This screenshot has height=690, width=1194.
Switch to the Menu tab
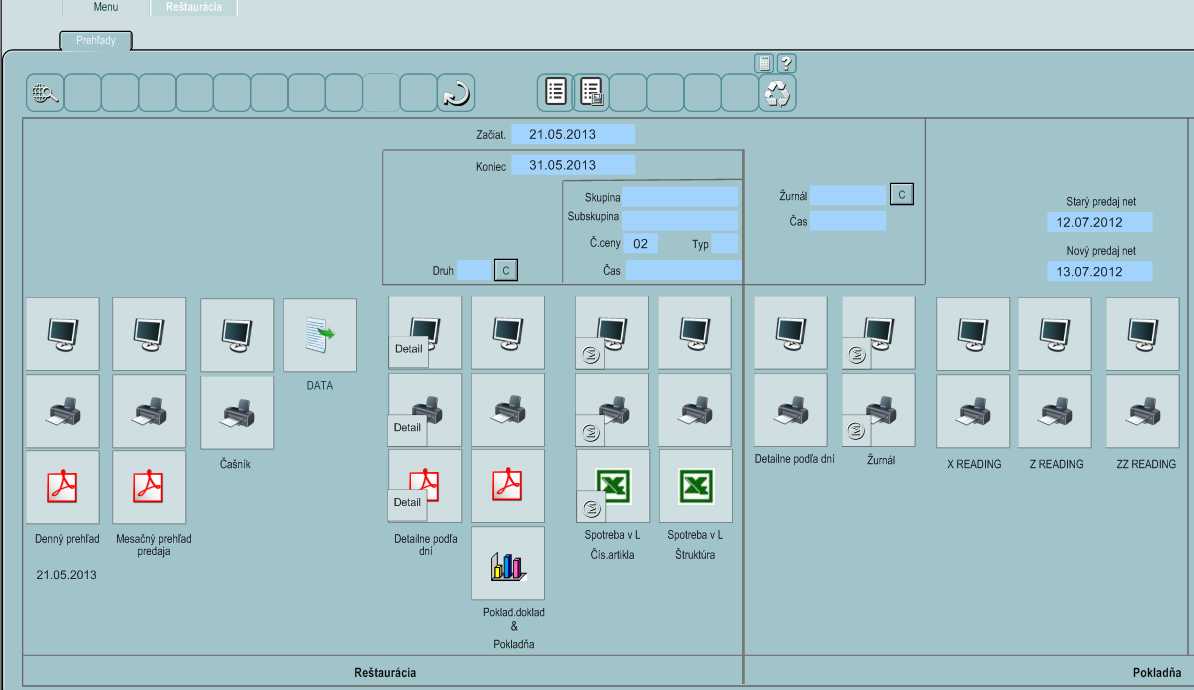(106, 7)
